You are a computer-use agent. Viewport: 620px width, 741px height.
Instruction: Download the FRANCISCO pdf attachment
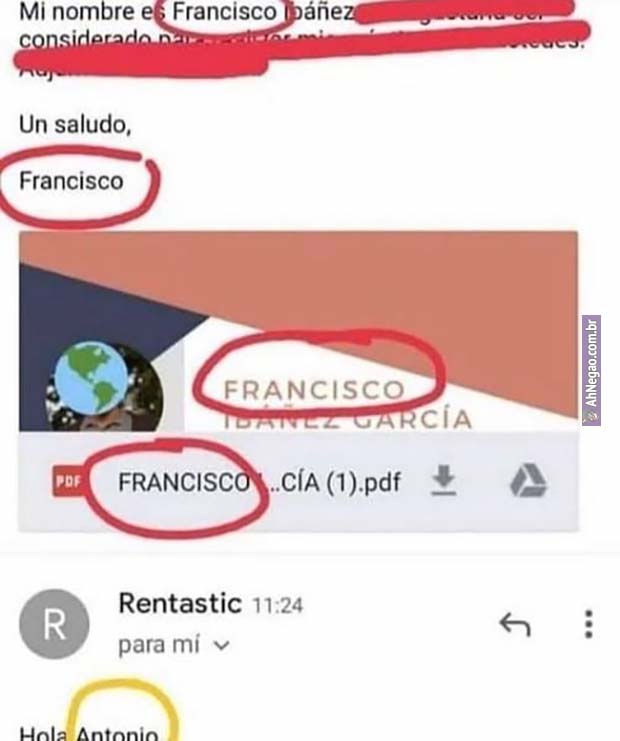pos(444,481)
